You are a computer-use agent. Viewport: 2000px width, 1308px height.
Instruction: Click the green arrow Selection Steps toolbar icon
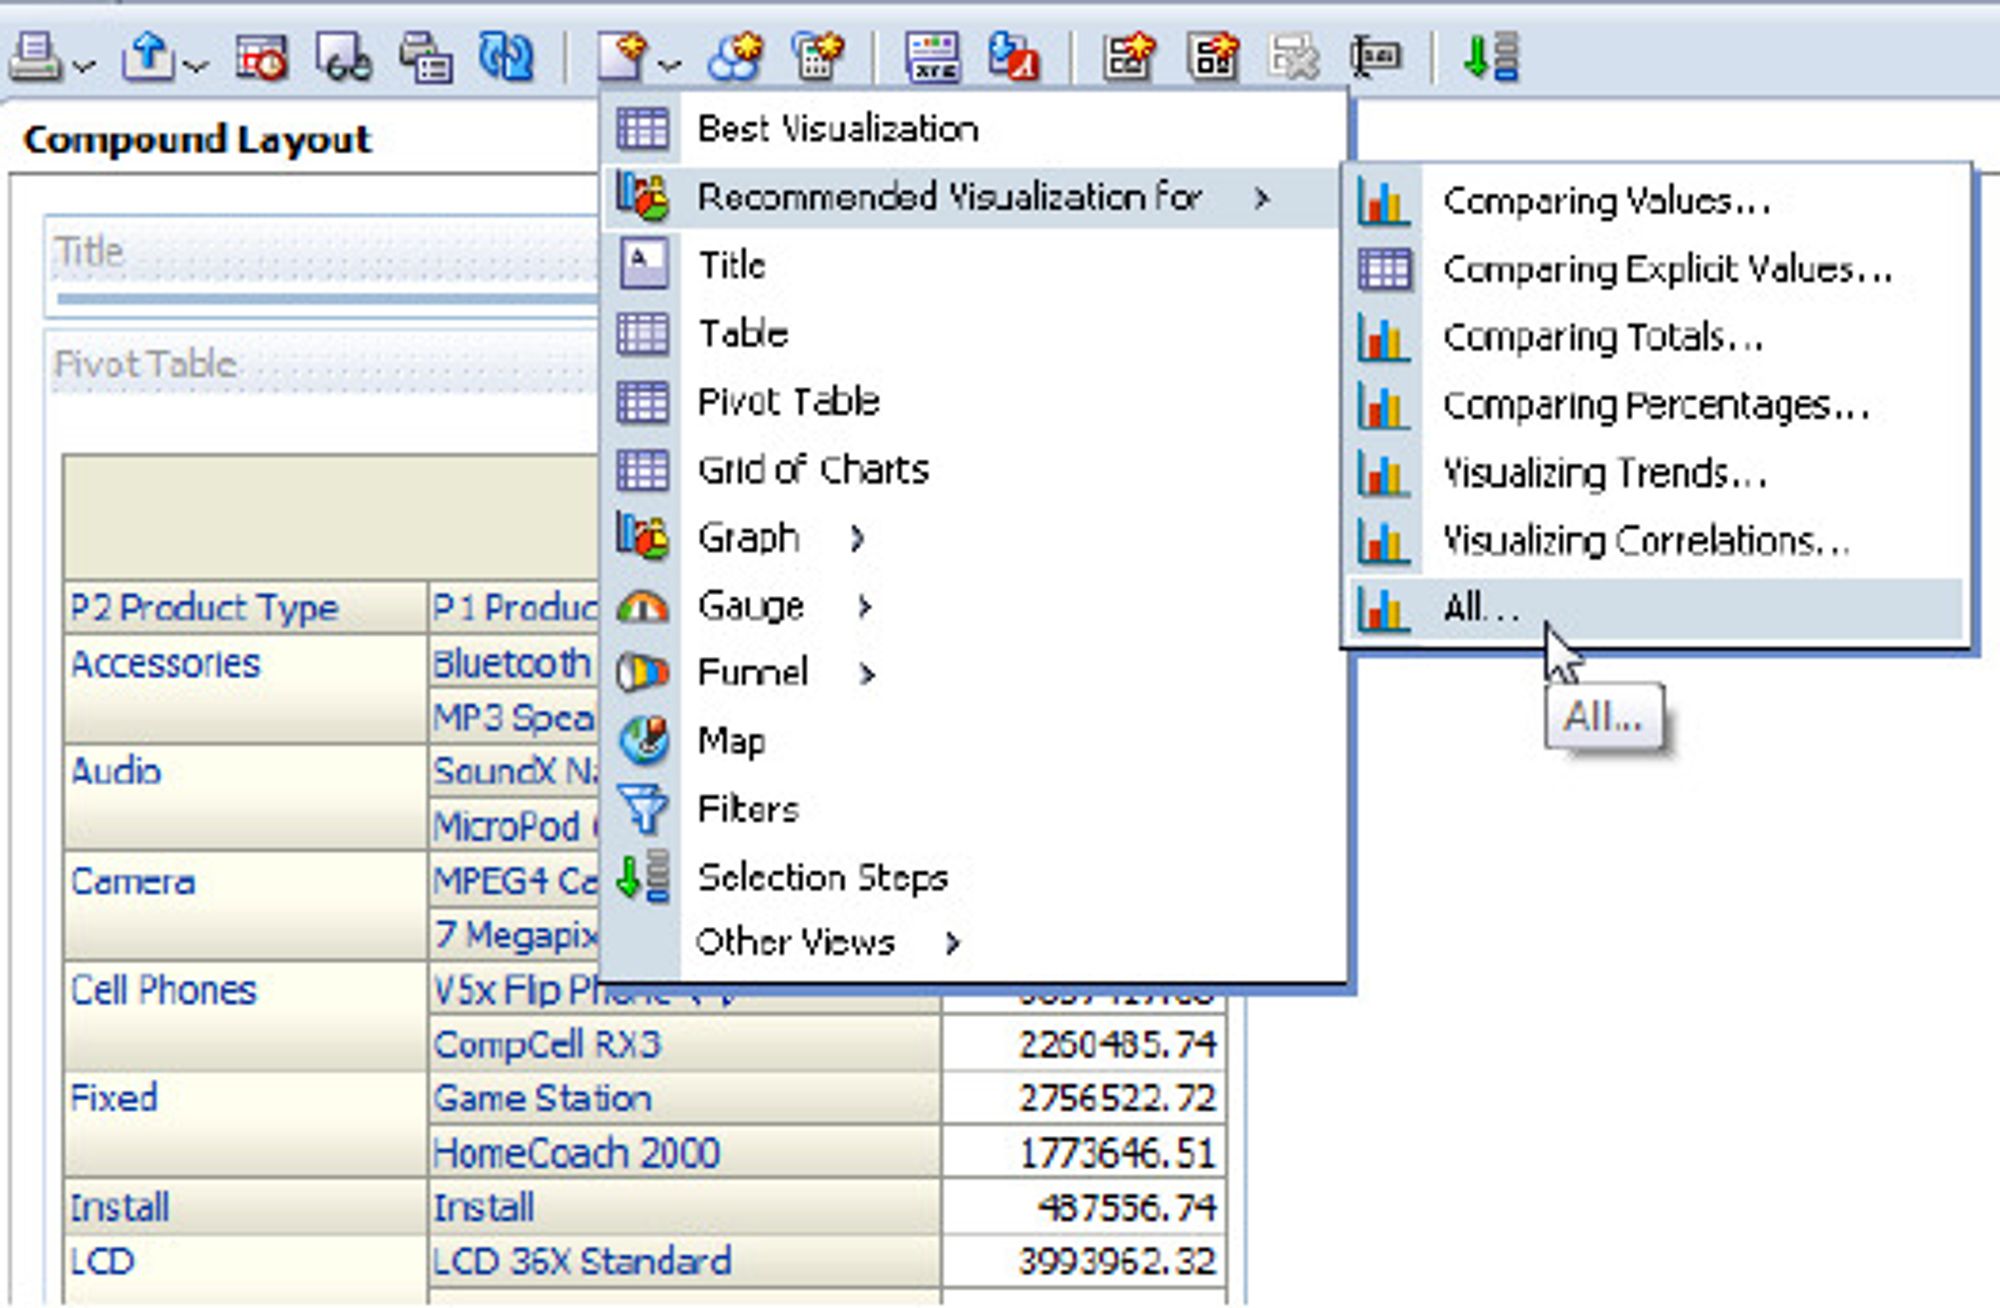1491,56
